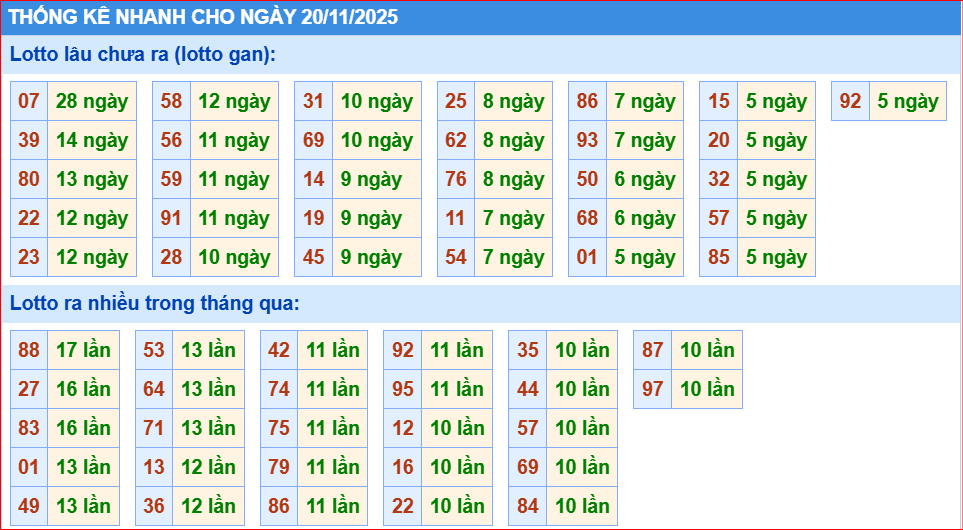Pick number 14 in lotto gan

click(x=313, y=179)
